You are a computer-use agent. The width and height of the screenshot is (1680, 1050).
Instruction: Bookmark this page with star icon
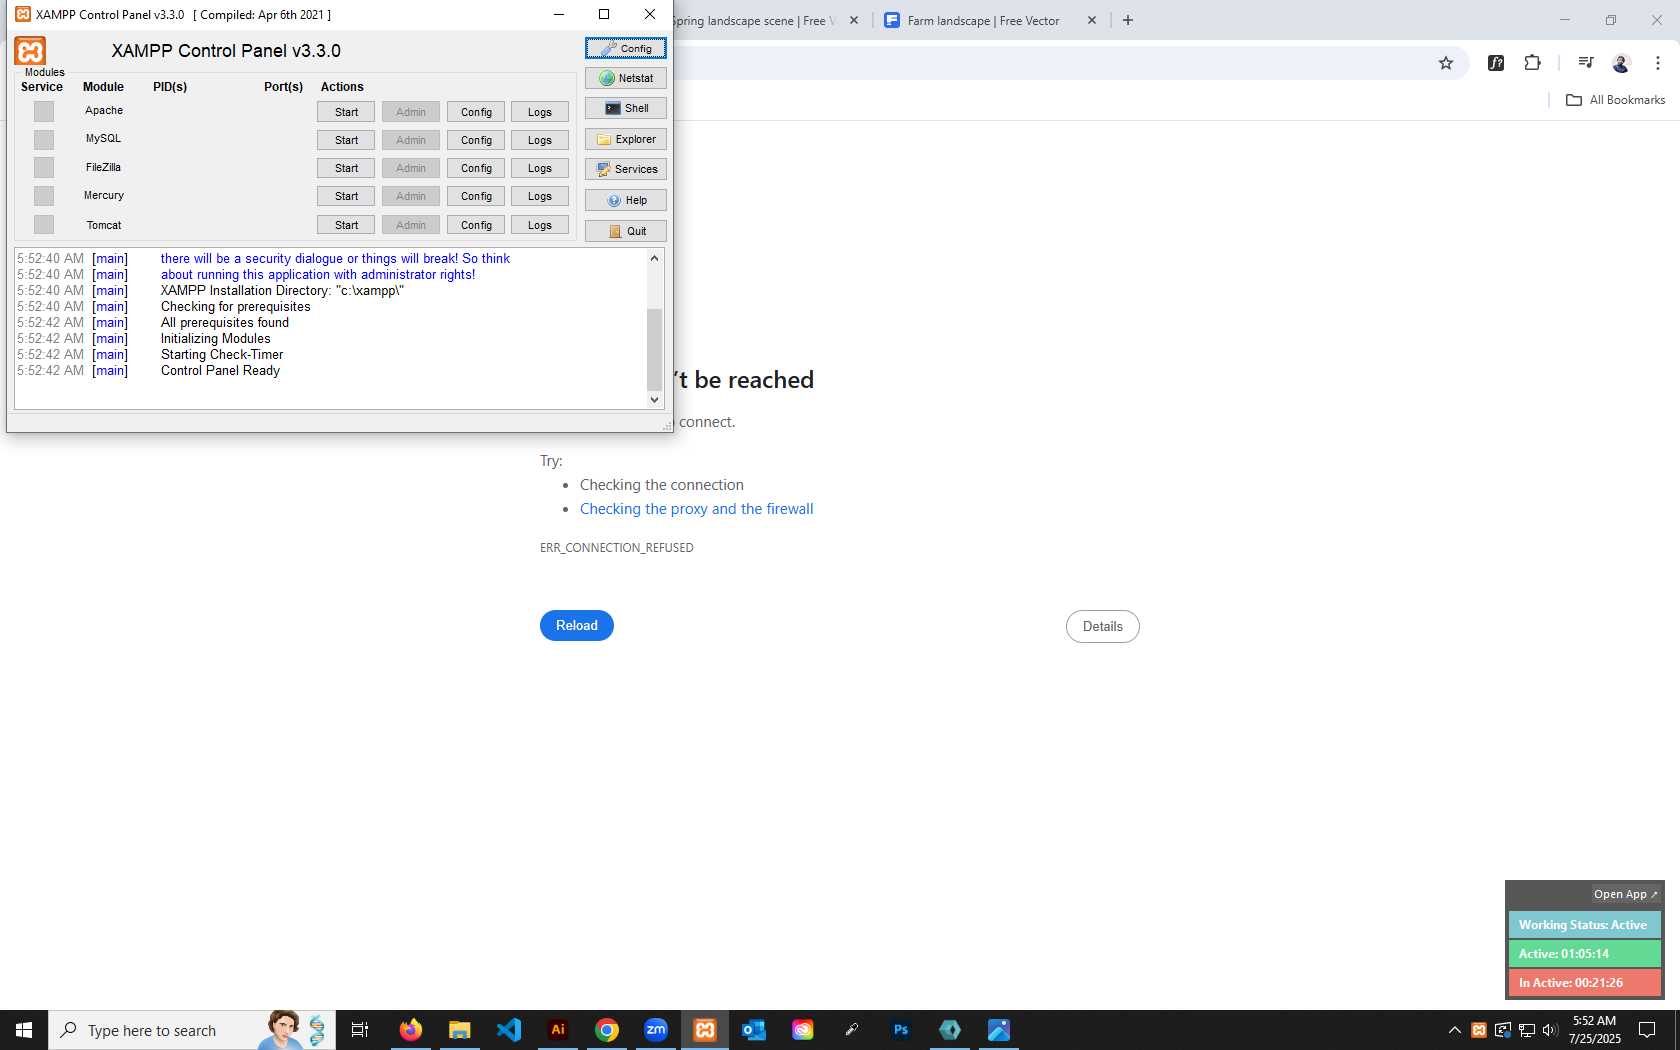[x=1446, y=63]
